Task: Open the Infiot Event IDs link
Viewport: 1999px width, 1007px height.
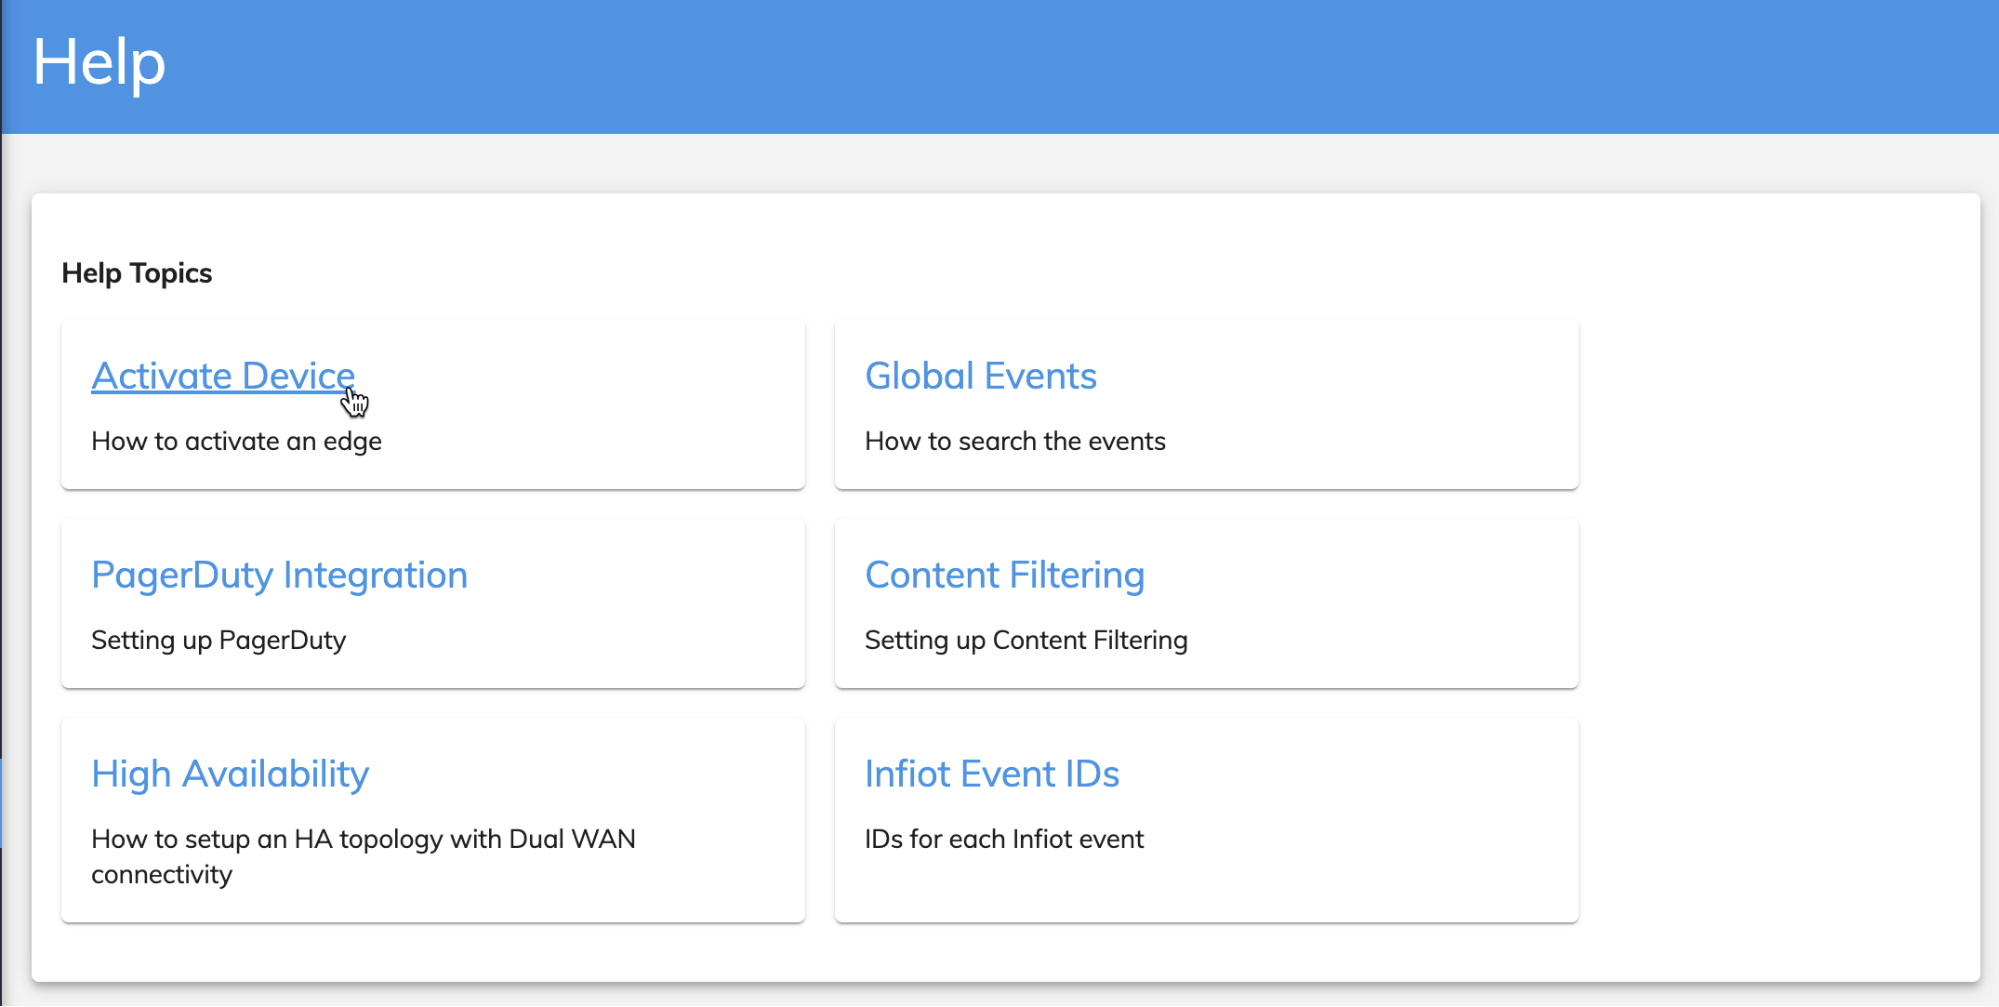Action: [x=992, y=774]
